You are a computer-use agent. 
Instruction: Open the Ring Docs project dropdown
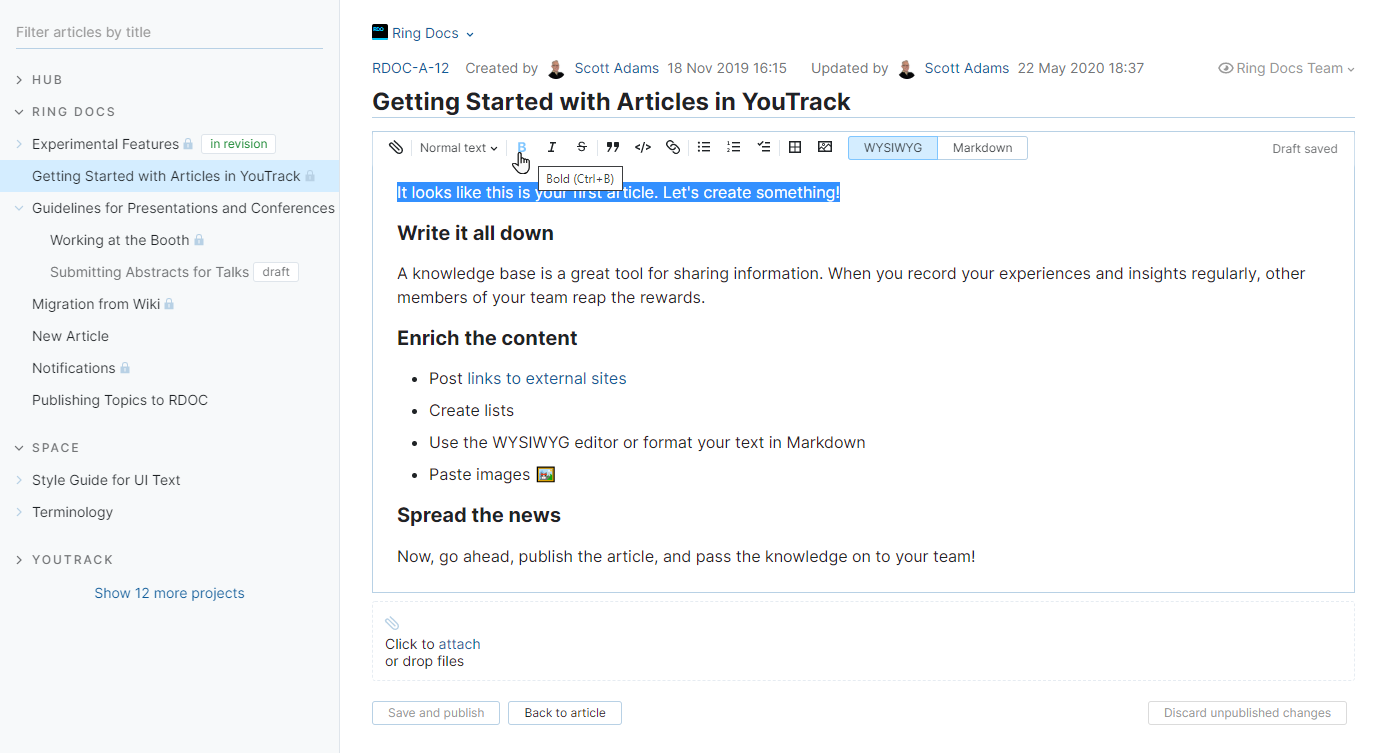coord(433,33)
